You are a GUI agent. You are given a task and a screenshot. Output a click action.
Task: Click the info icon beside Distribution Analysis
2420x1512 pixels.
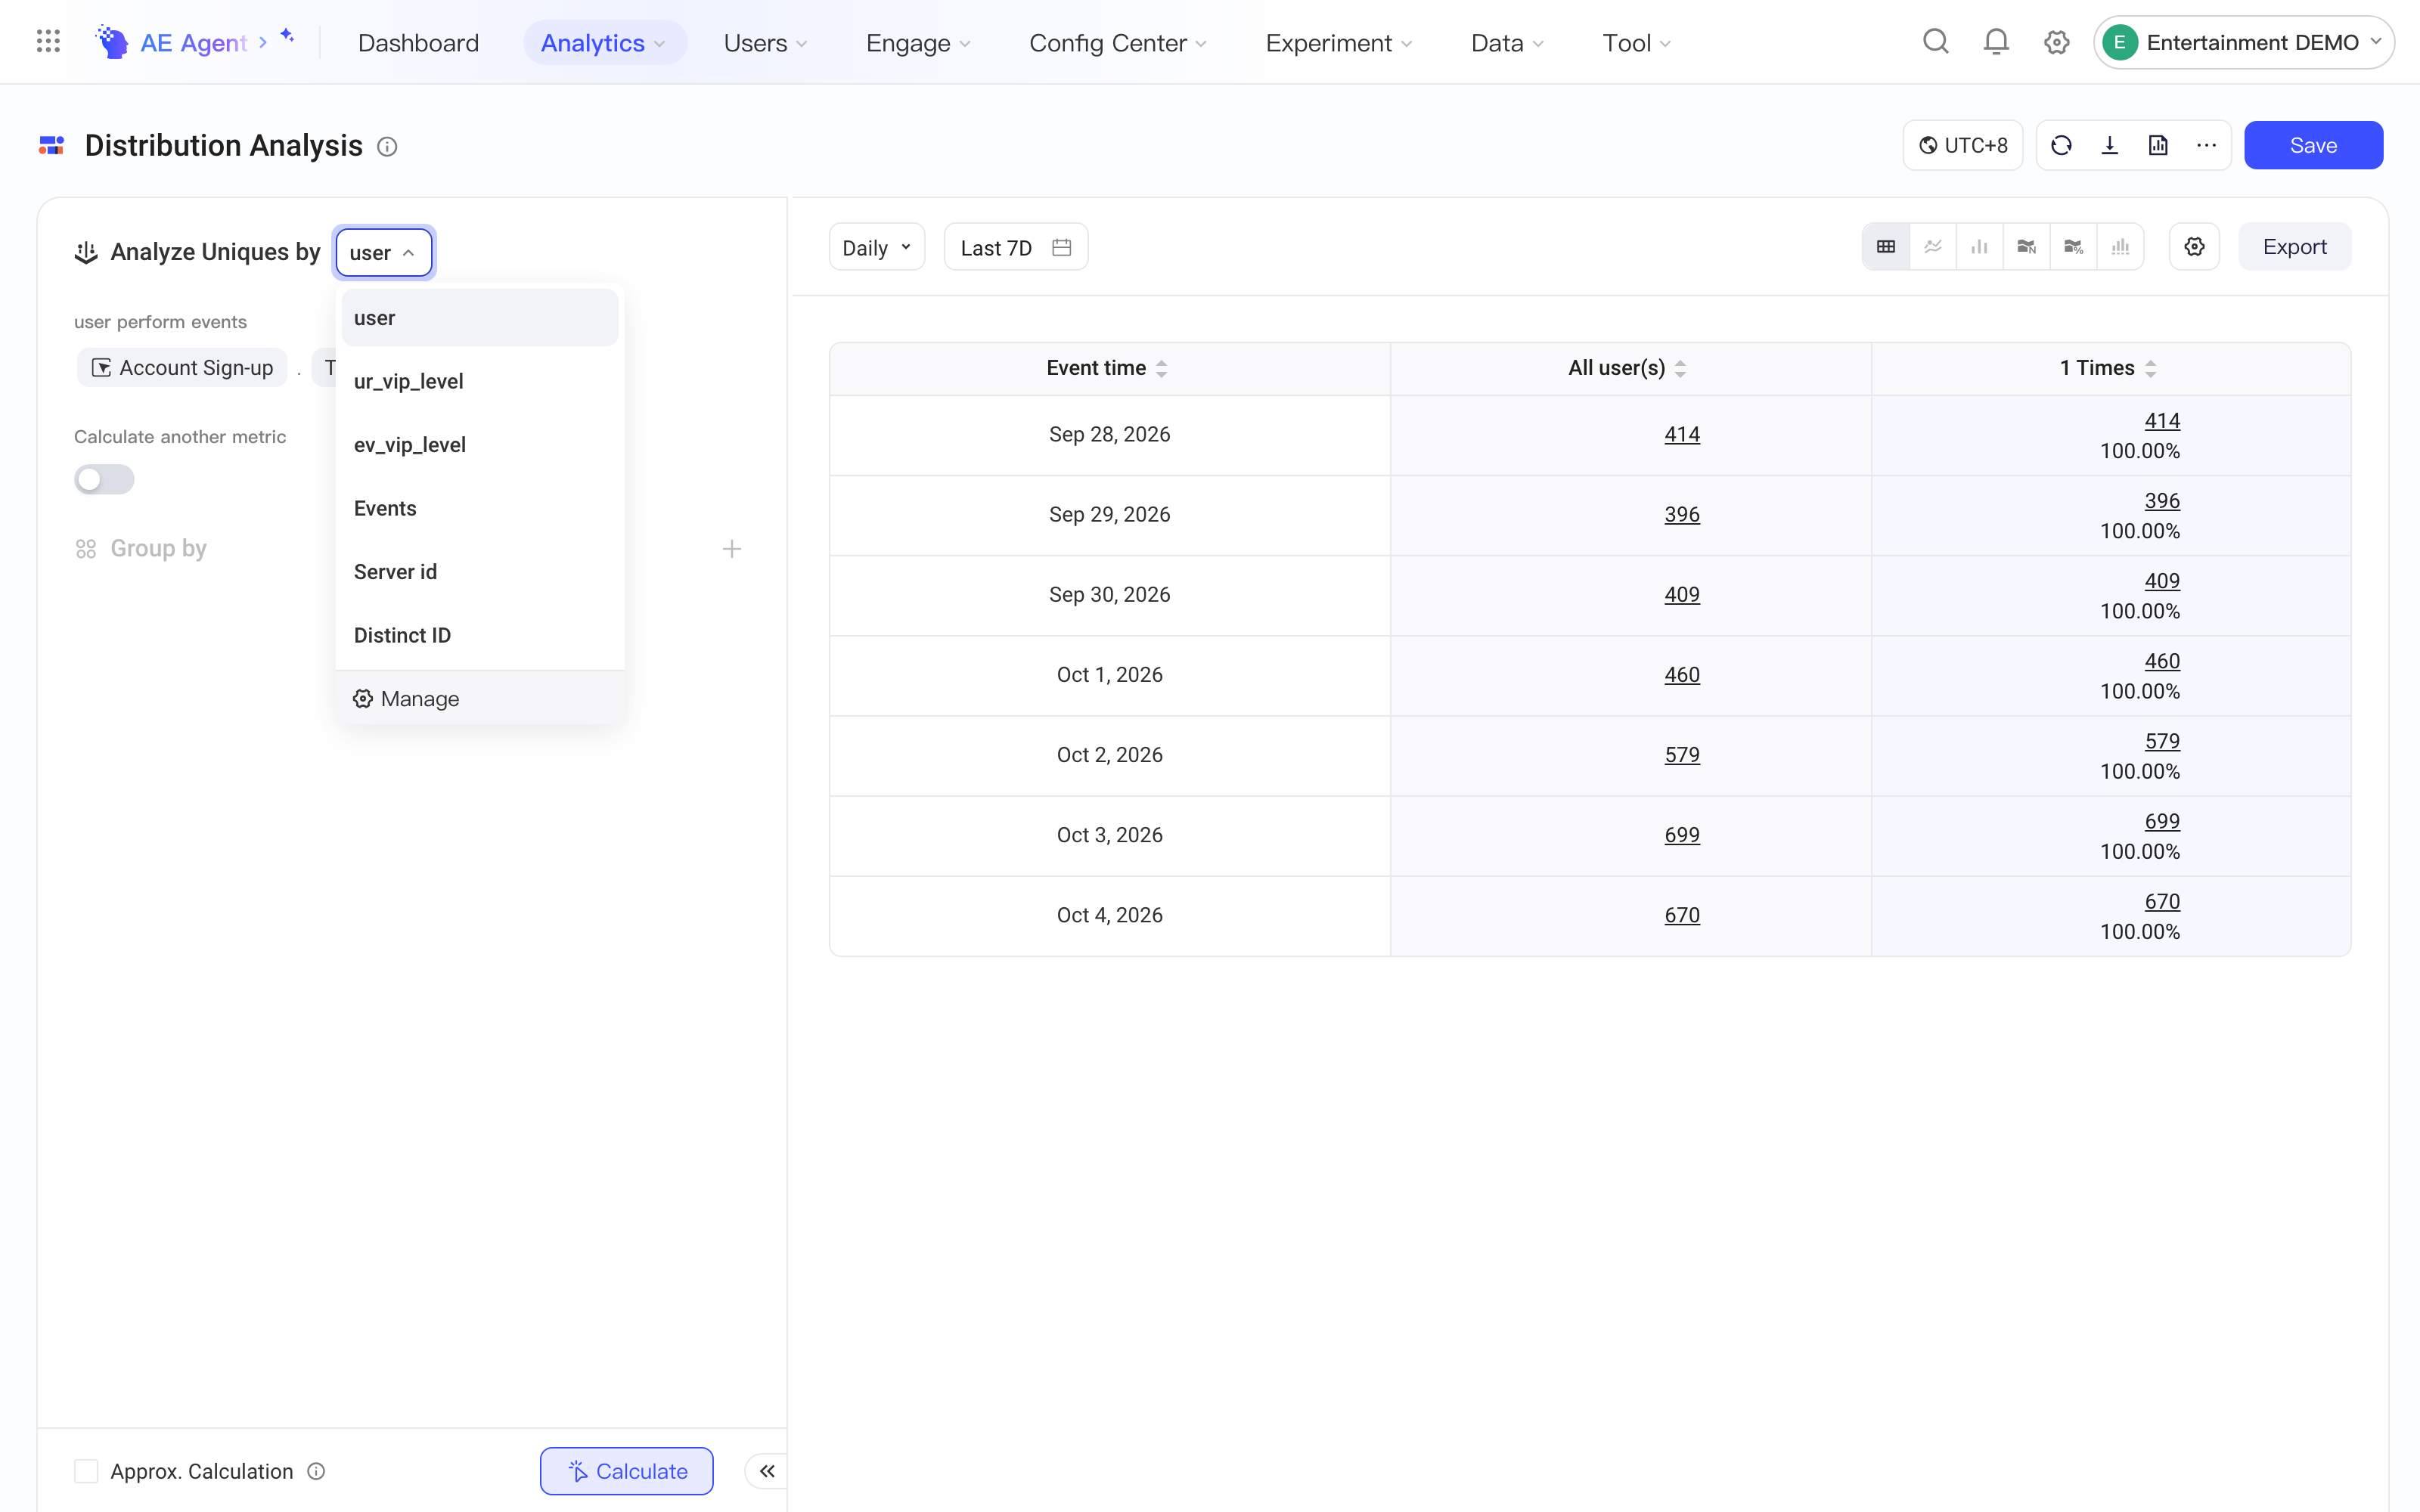(x=387, y=147)
